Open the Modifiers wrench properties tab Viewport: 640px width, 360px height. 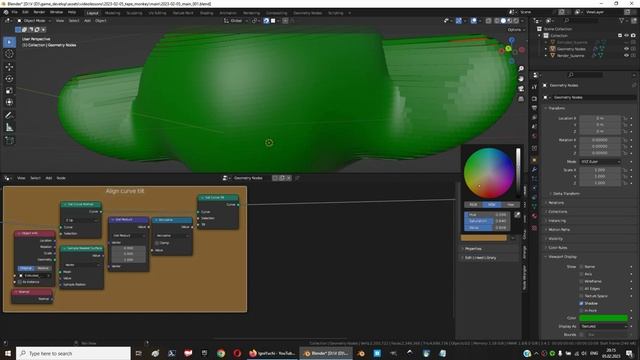pyautogui.click(x=534, y=169)
